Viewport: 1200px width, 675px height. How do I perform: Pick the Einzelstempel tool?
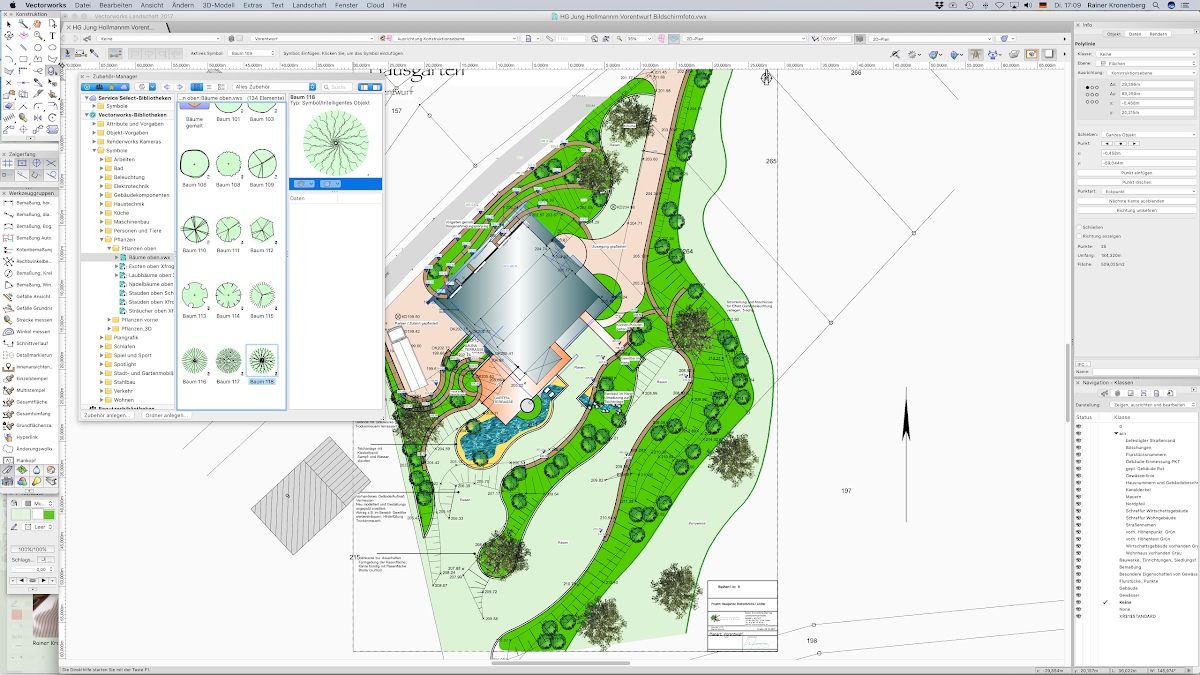tap(8, 379)
